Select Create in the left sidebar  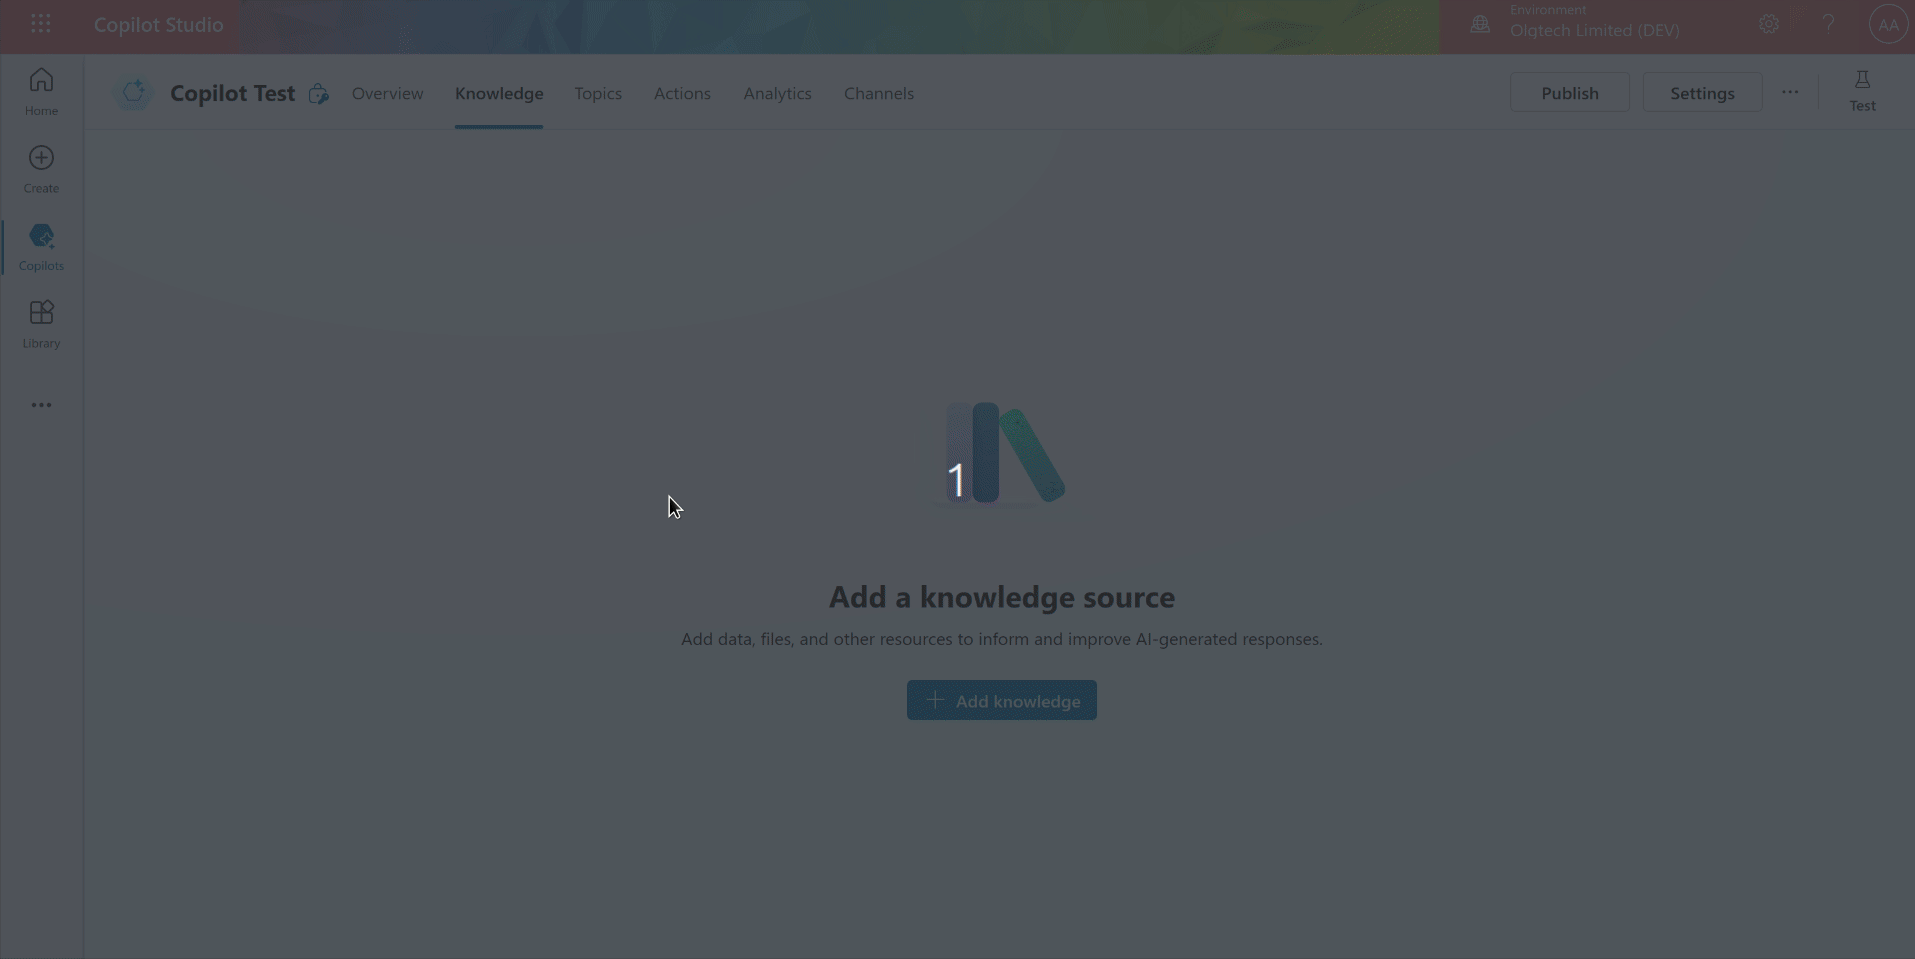click(x=40, y=167)
